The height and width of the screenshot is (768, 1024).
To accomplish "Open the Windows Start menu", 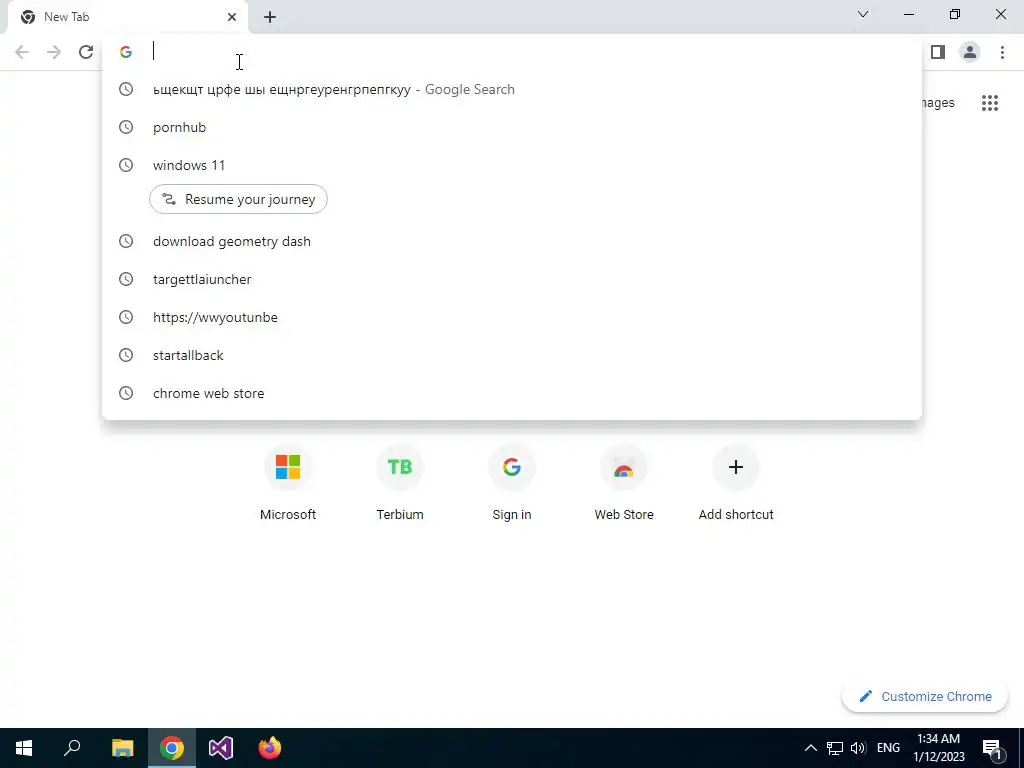I will [24, 748].
